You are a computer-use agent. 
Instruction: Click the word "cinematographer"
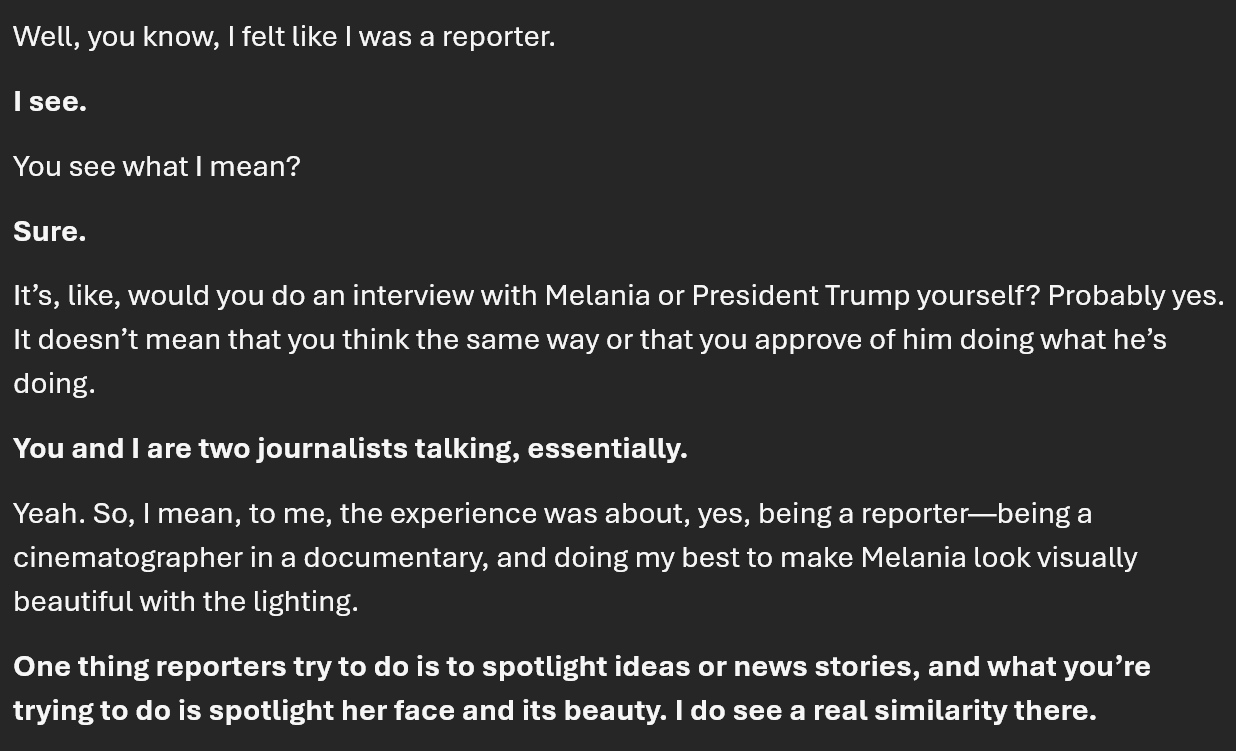click(127, 558)
